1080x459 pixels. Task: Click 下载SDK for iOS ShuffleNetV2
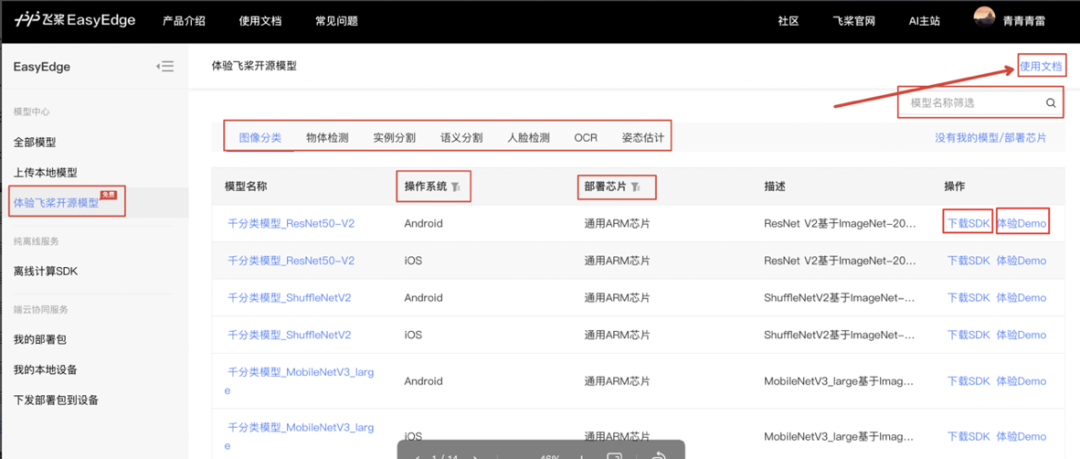[968, 335]
